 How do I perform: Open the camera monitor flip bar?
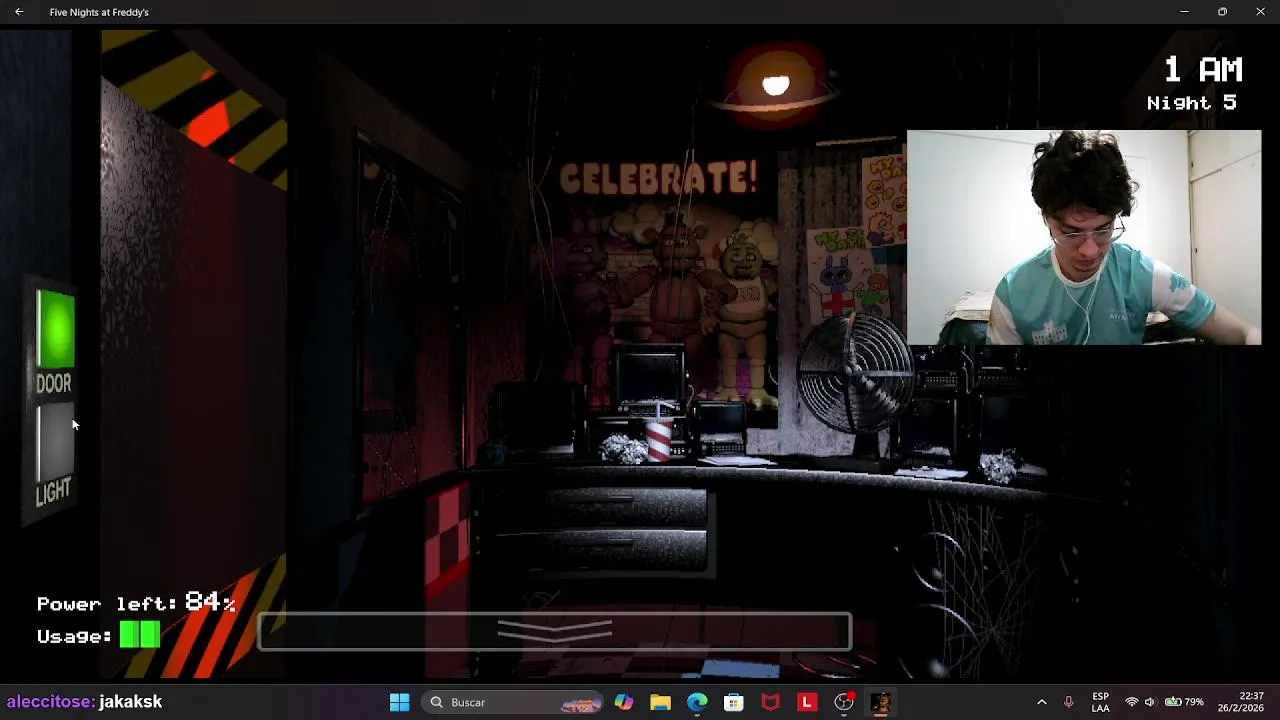coord(555,631)
